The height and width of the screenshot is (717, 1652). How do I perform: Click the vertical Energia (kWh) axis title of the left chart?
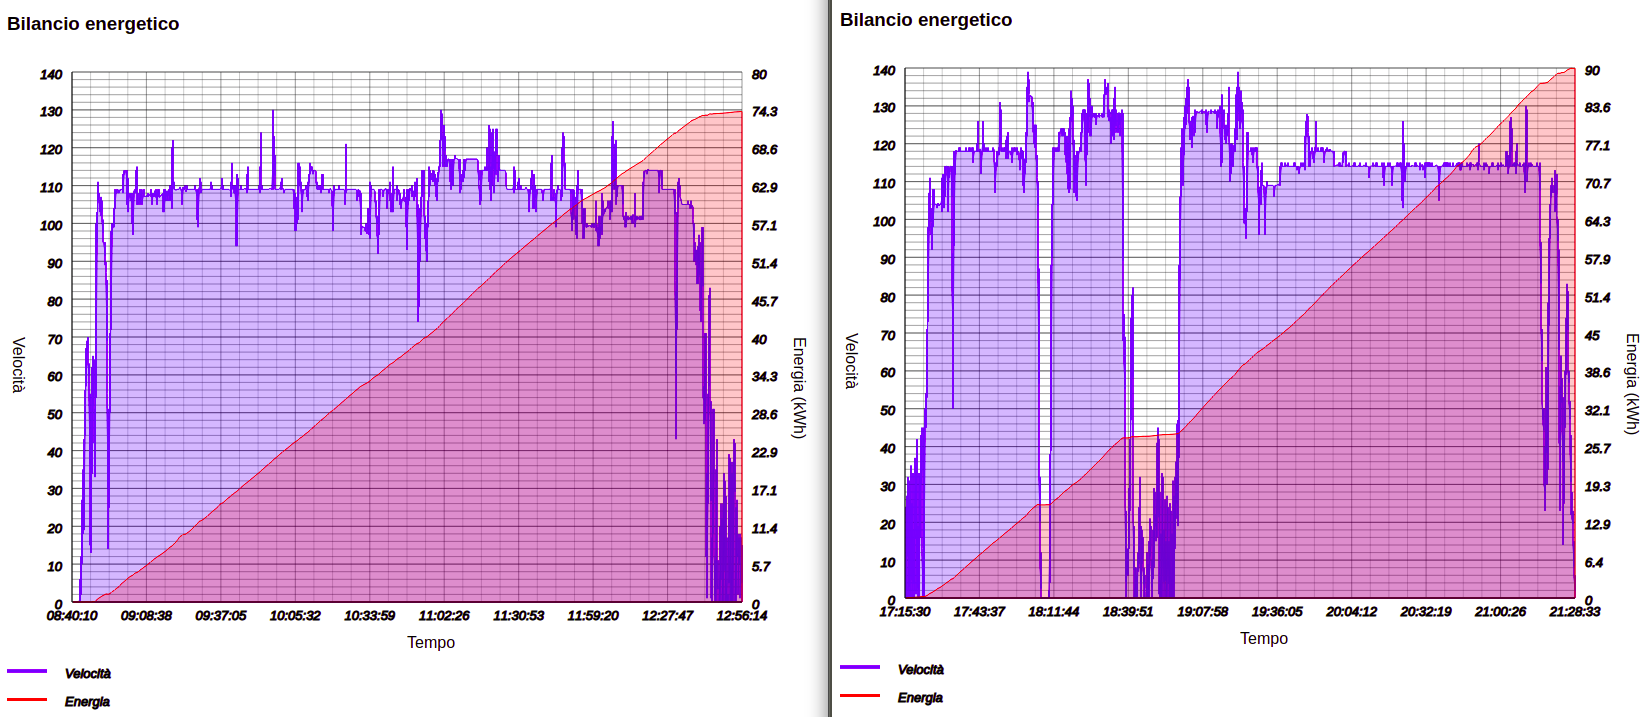point(798,388)
